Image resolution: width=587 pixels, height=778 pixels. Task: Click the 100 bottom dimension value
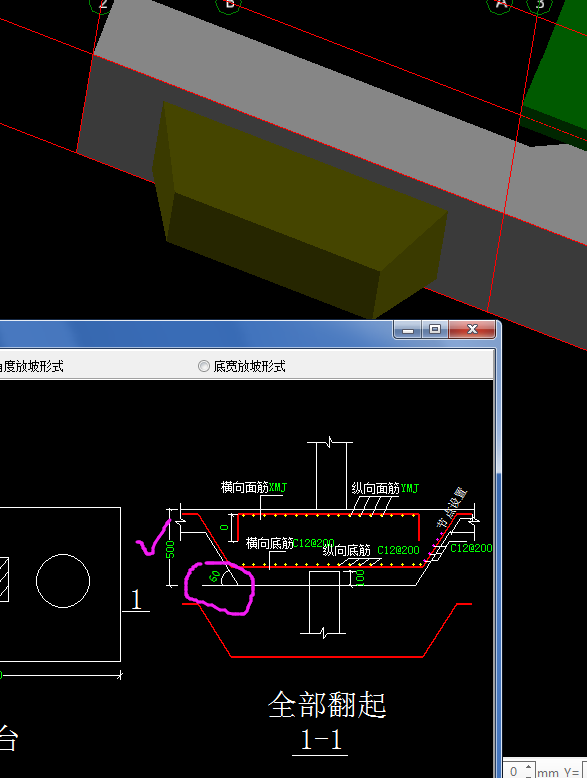tap(360, 578)
